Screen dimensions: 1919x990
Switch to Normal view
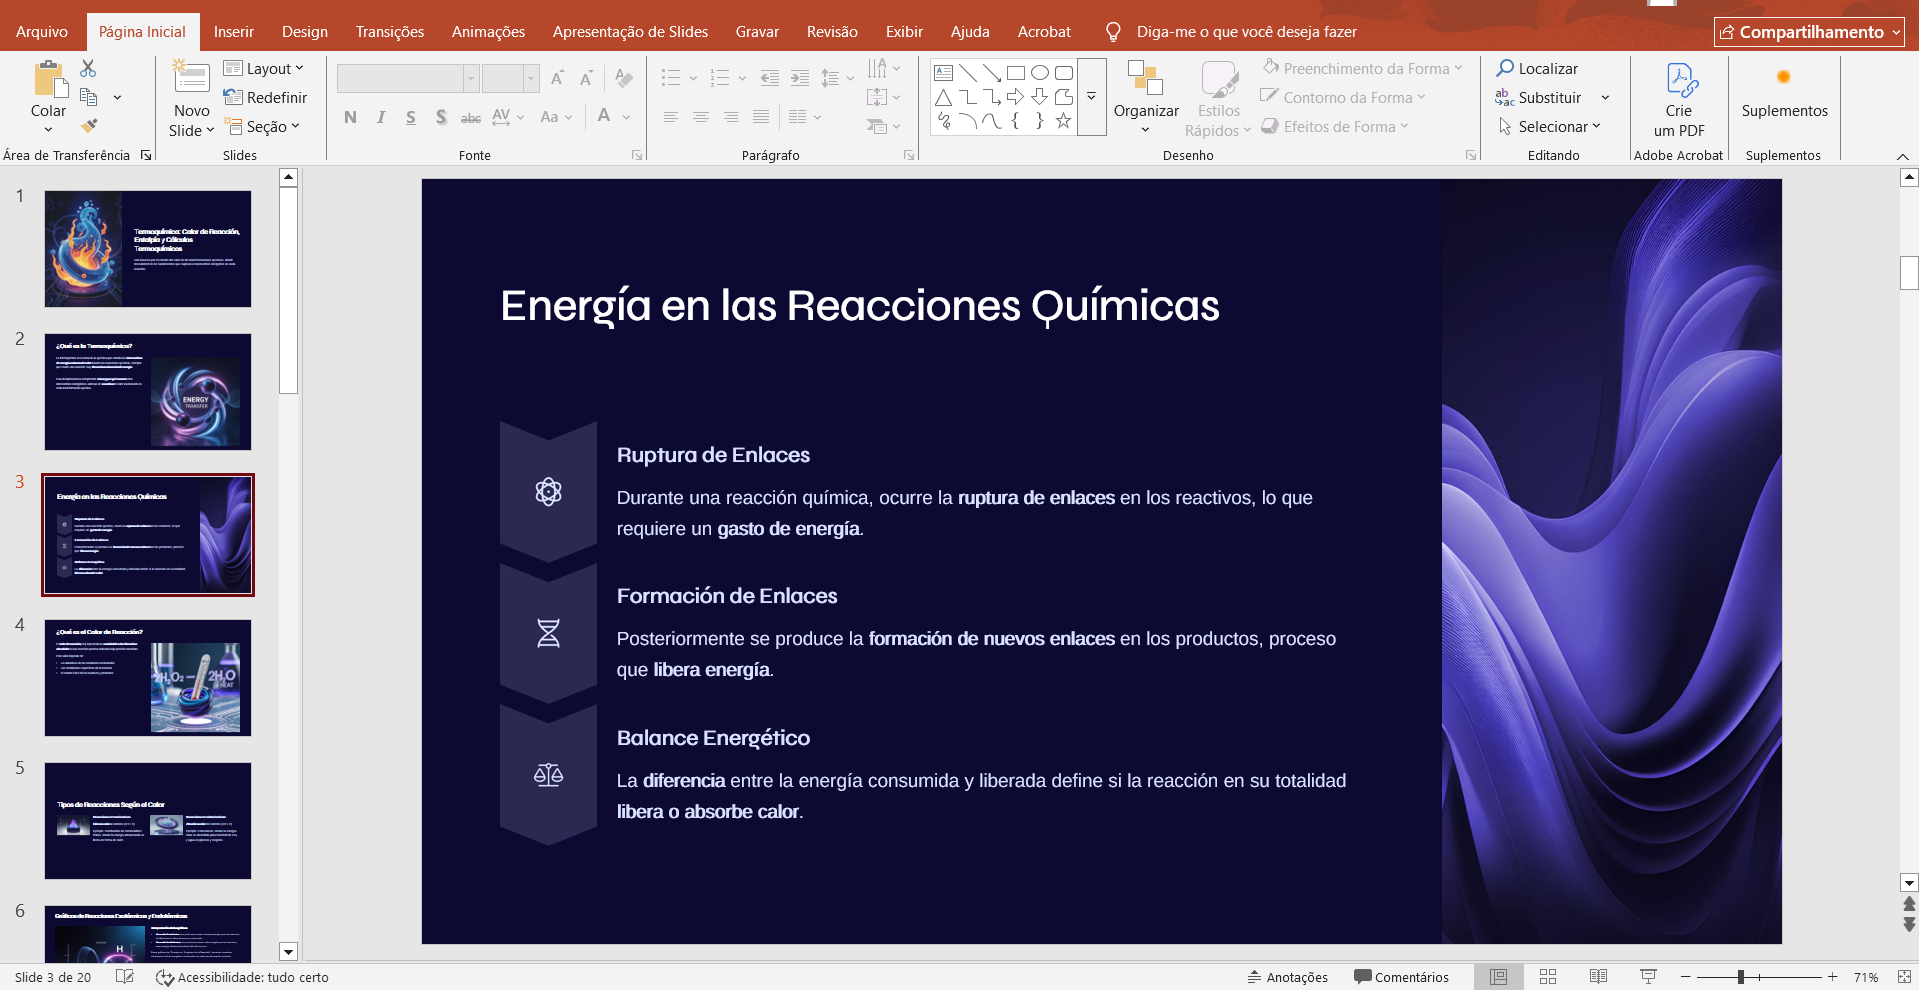(1499, 977)
